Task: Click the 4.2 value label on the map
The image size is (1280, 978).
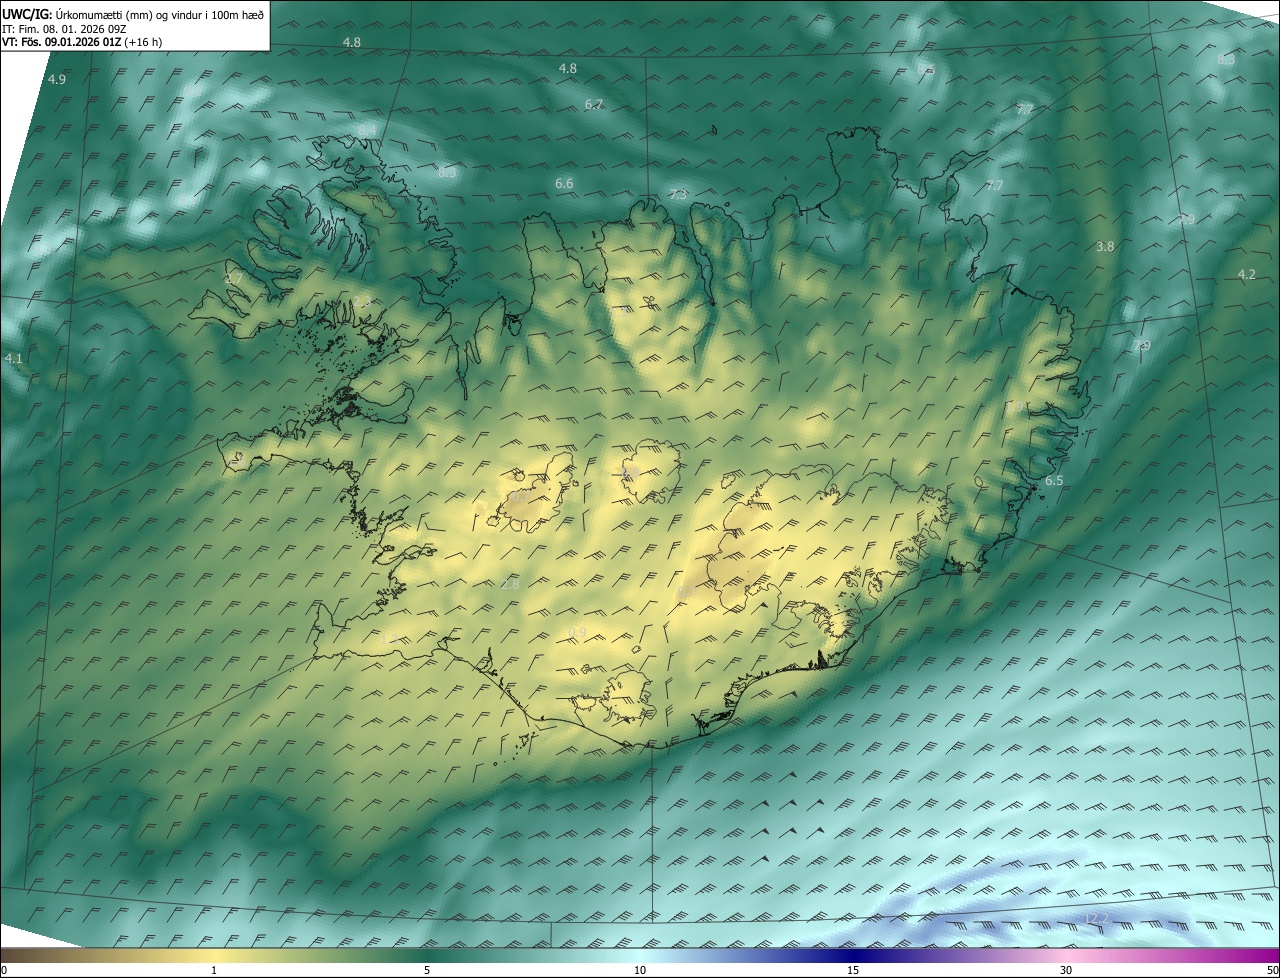Action: (x=1246, y=274)
